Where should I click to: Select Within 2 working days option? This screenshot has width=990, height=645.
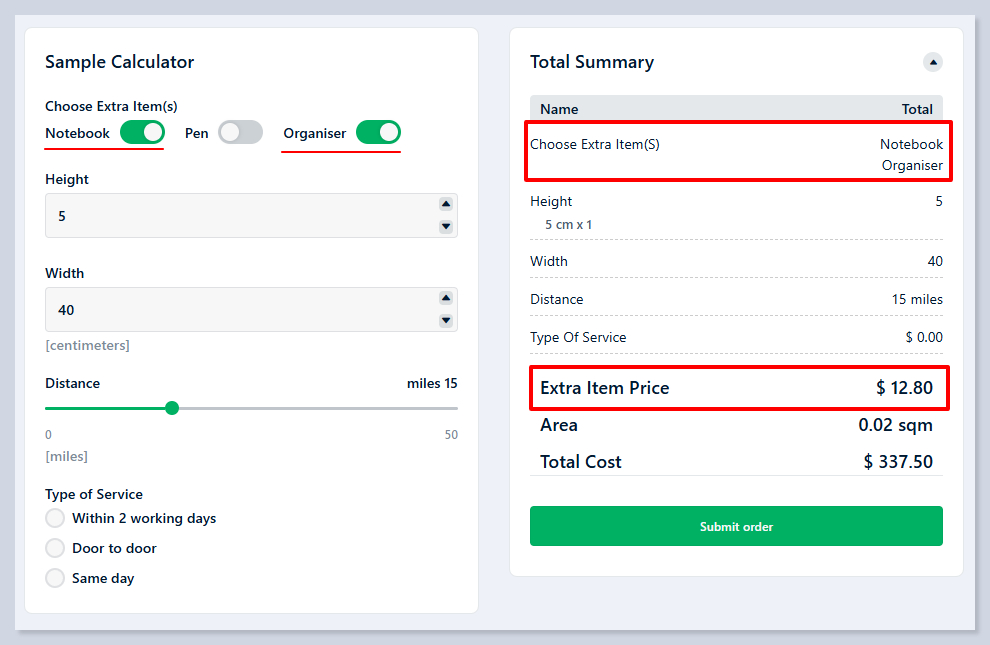coord(55,518)
